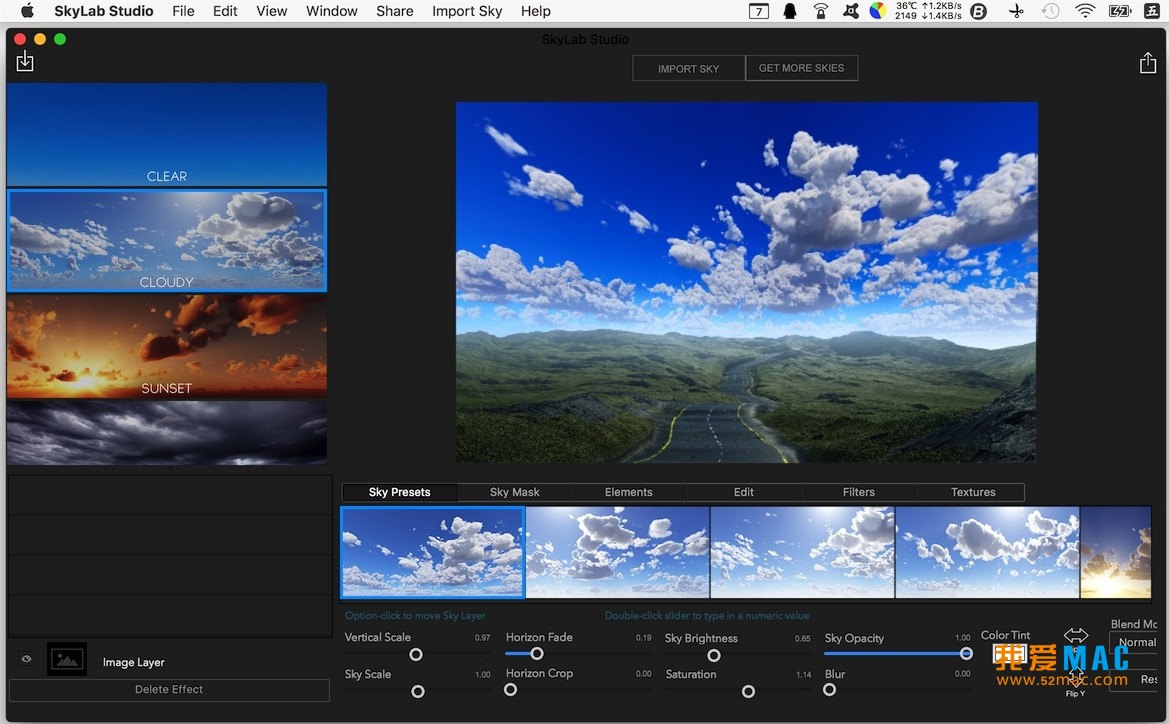
Task: Click the Sky Opacity slider handle
Action: click(966, 653)
